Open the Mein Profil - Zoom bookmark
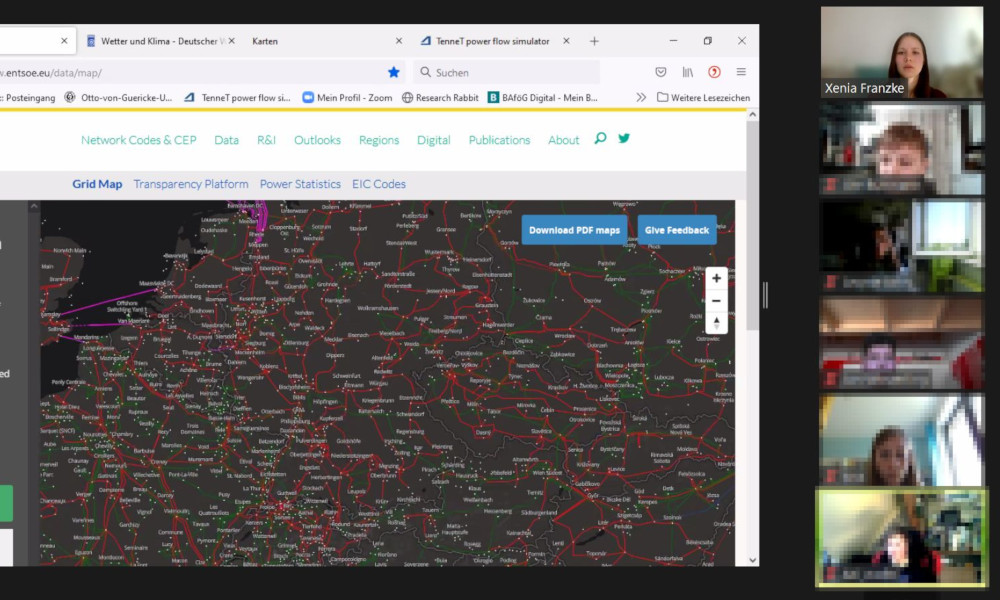Viewport: 1000px width, 600px height. (347, 98)
